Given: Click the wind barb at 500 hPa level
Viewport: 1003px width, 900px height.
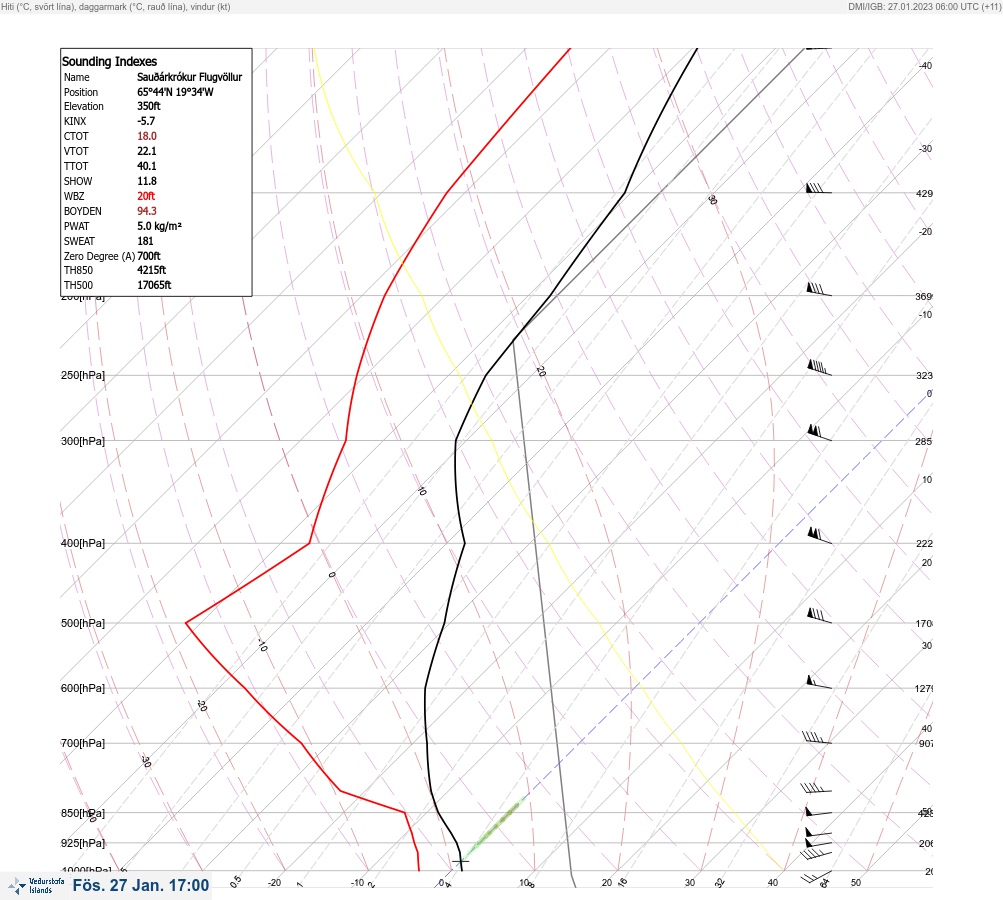Looking at the screenshot, I should (819, 616).
